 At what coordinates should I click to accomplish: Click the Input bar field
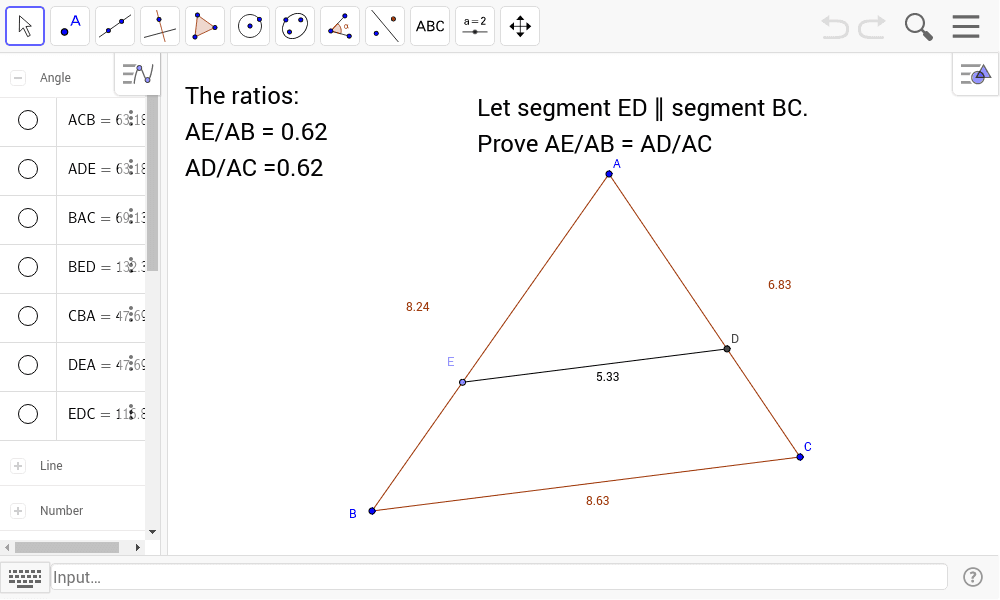499,577
